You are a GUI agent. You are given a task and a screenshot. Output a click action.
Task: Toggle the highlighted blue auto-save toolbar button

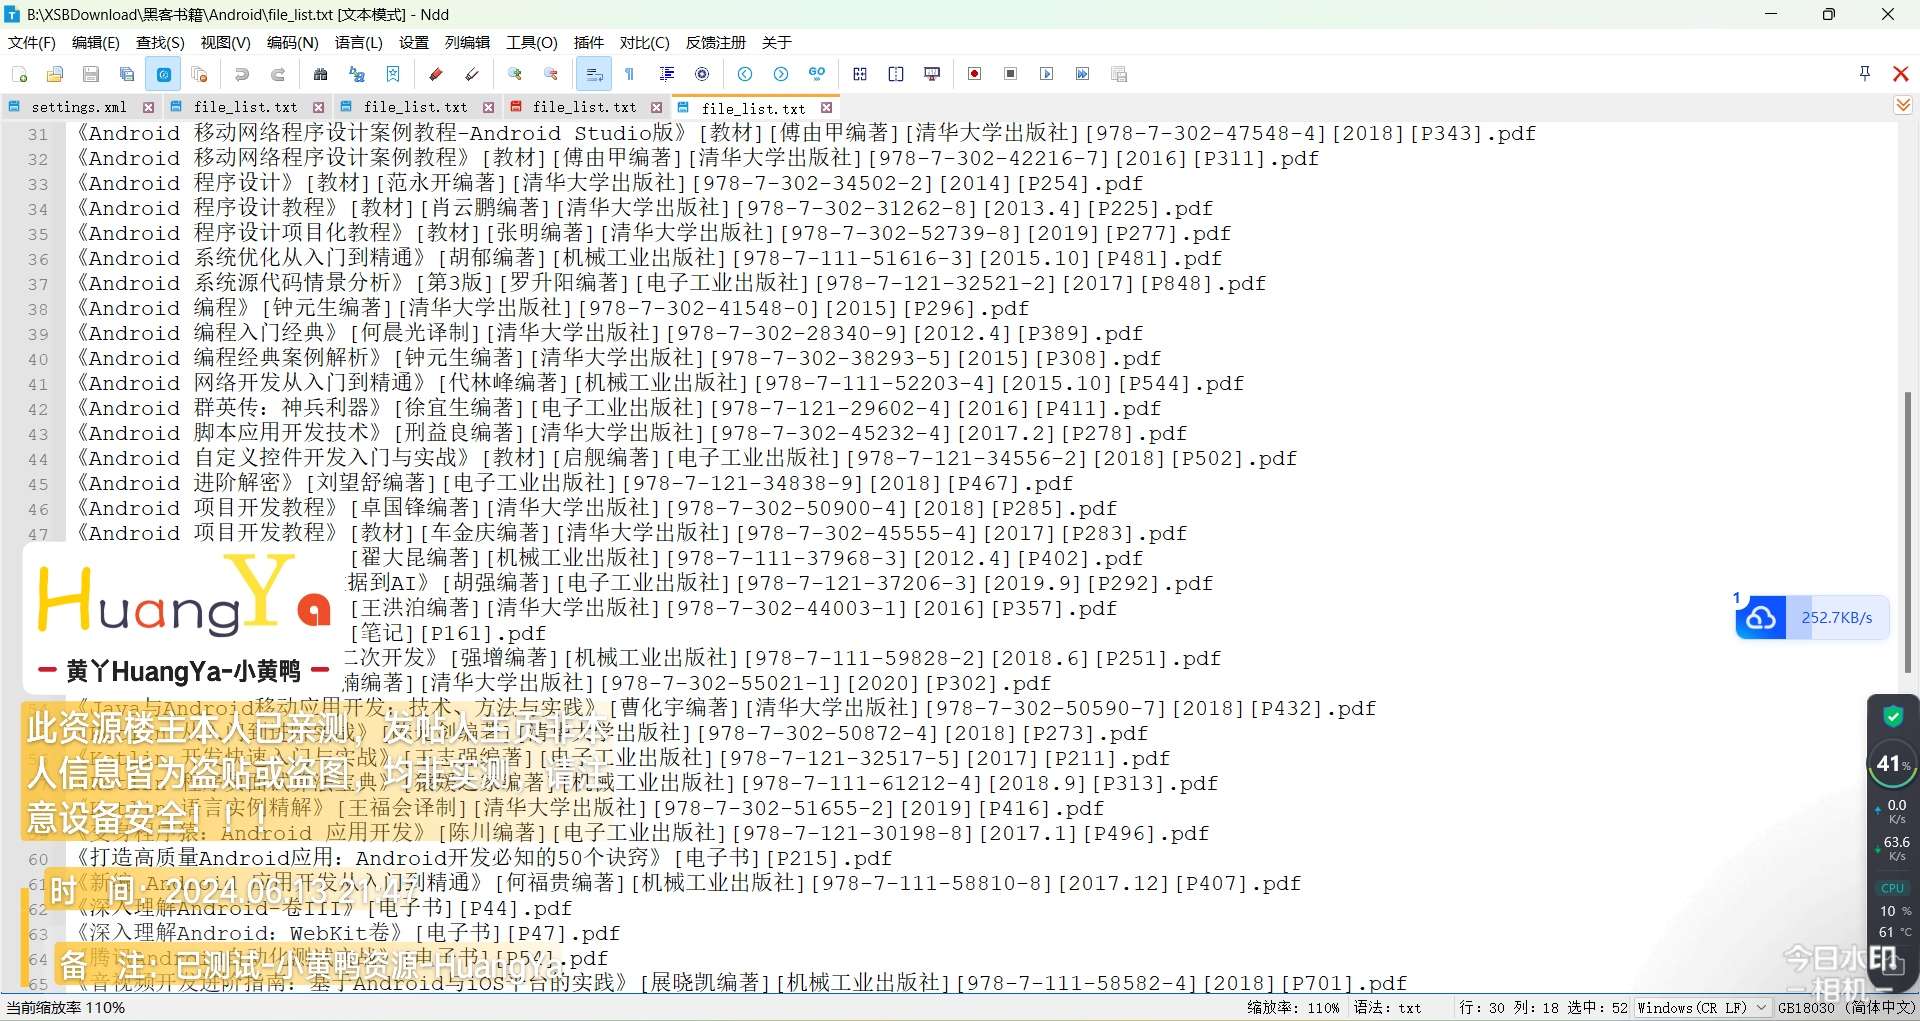tap(163, 74)
